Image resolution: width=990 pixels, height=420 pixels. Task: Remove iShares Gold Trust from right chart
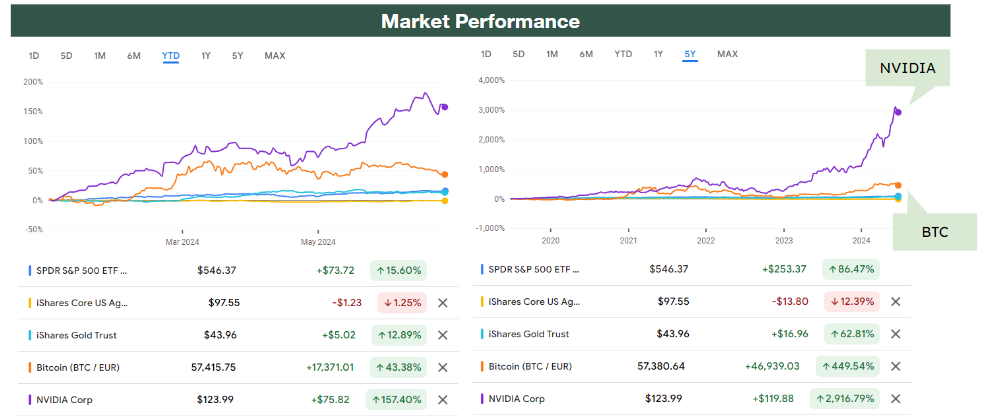[895, 334]
